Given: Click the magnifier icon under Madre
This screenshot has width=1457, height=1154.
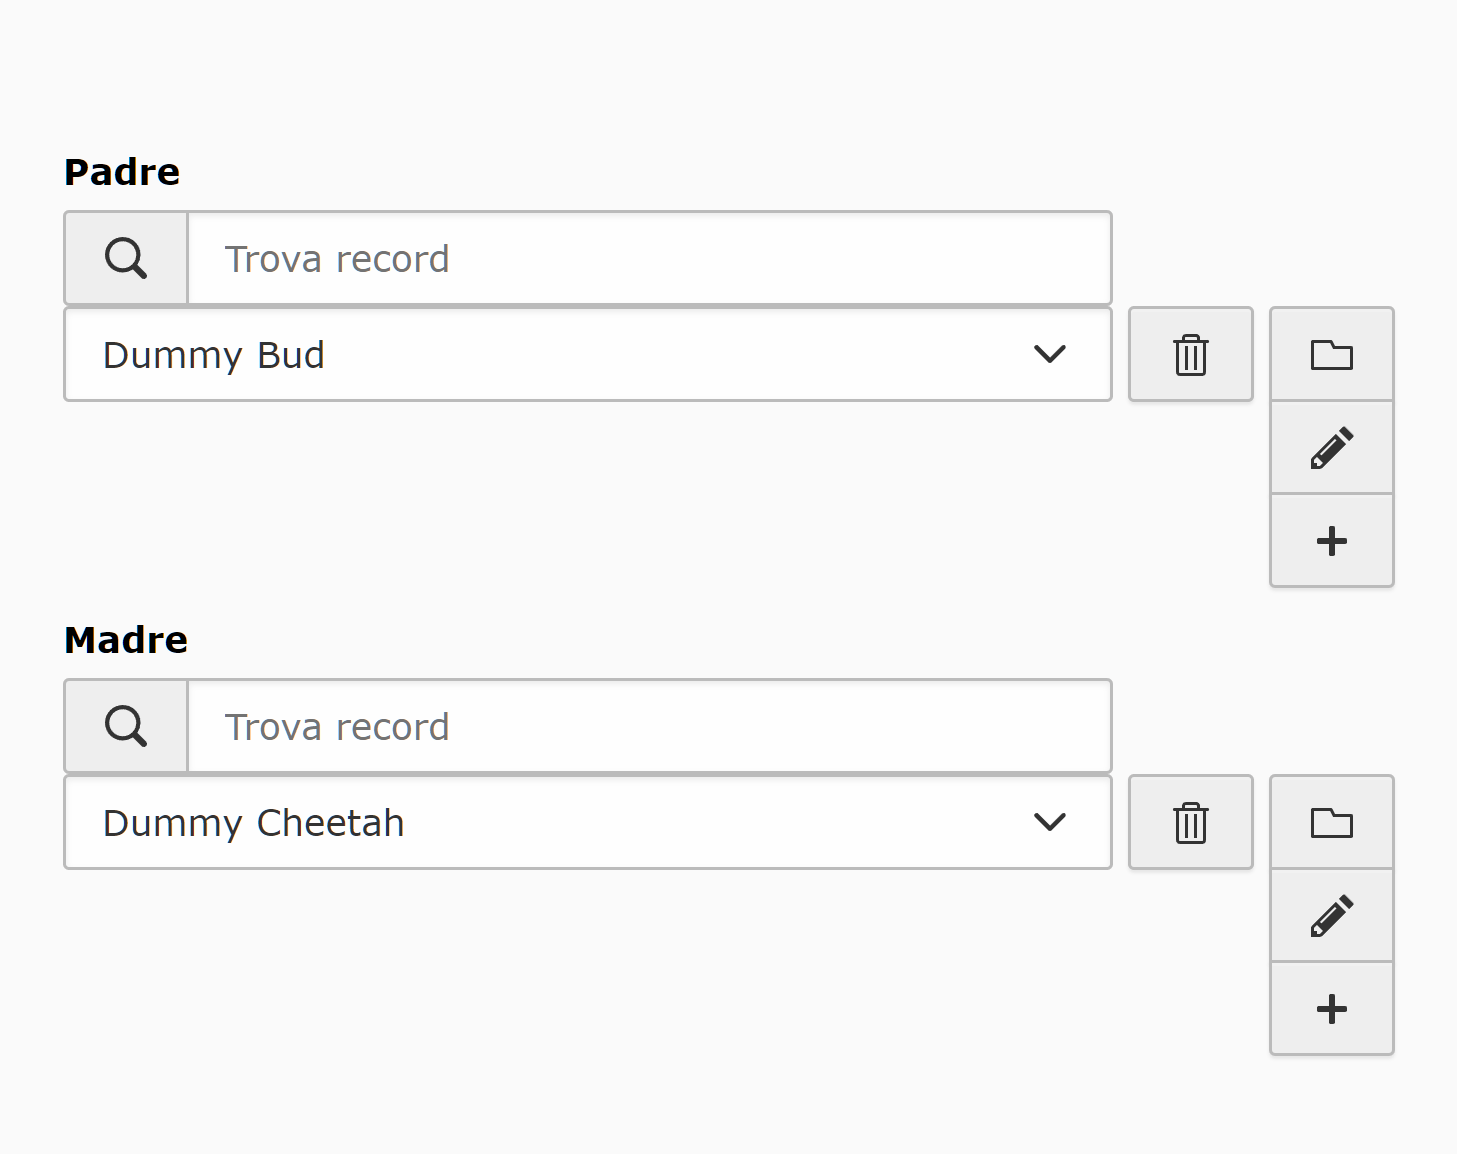Looking at the screenshot, I should [x=126, y=726].
